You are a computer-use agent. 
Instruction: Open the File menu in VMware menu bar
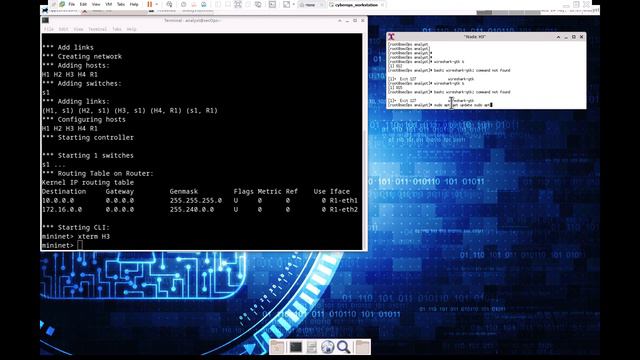coord(71,4)
